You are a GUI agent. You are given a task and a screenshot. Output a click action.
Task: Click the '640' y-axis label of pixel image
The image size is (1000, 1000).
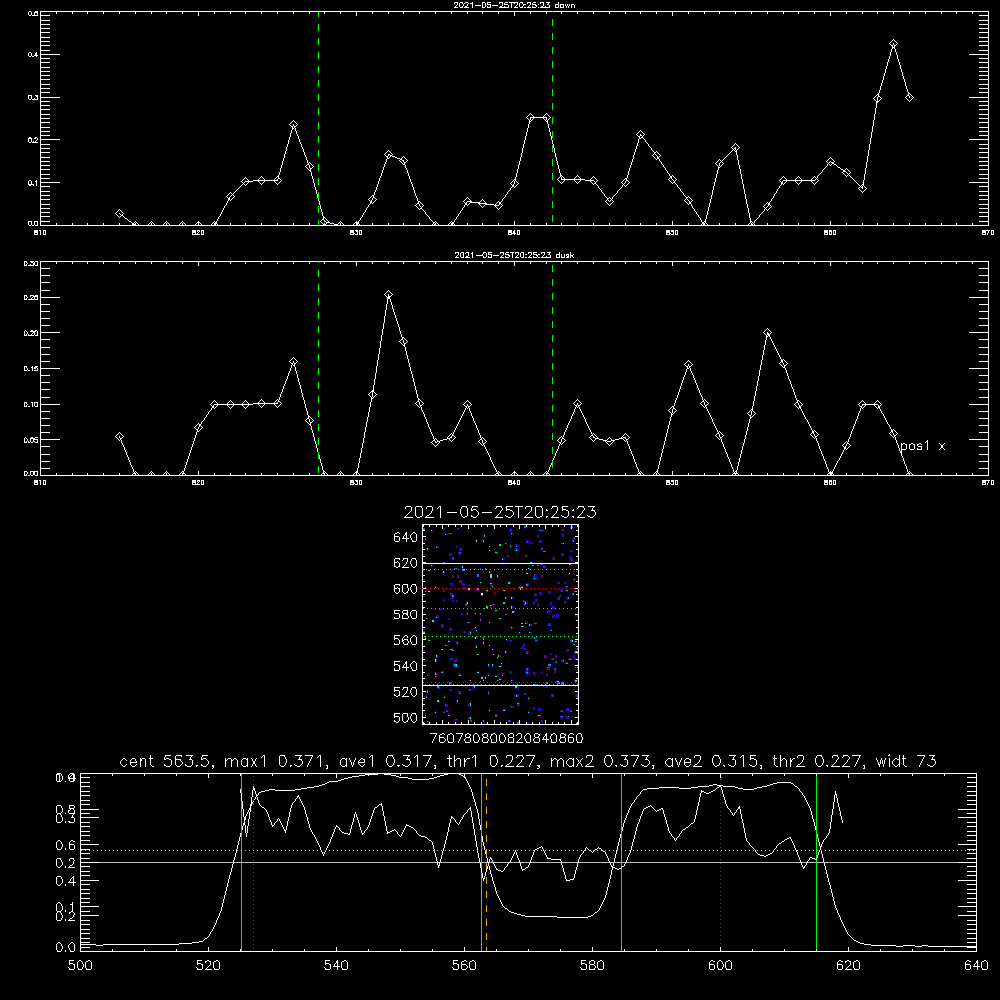tap(406, 538)
